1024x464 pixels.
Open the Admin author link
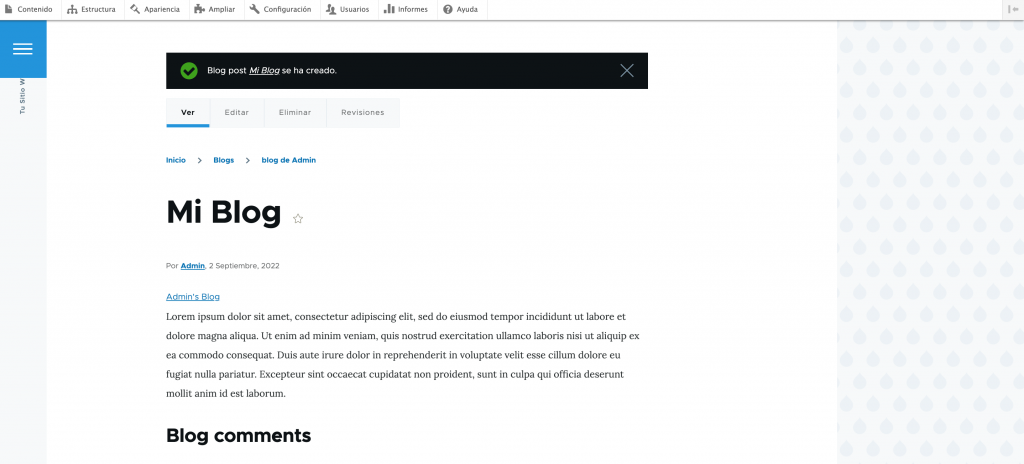tap(193, 266)
